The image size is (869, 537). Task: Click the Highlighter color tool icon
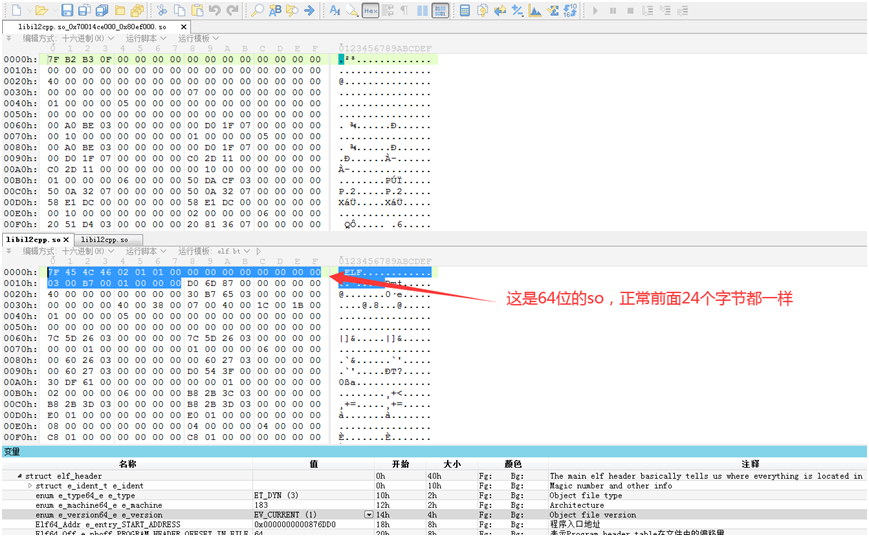(352, 10)
